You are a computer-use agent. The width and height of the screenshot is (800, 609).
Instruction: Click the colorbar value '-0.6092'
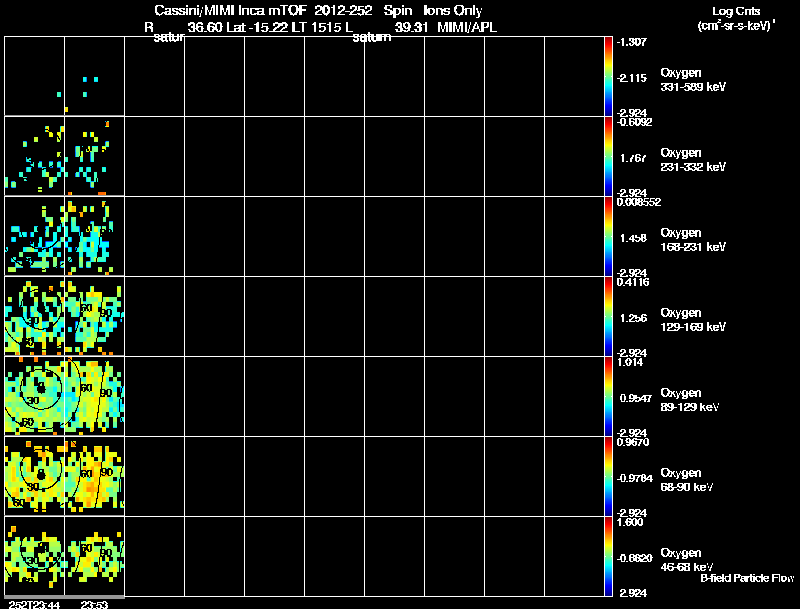pos(634,122)
